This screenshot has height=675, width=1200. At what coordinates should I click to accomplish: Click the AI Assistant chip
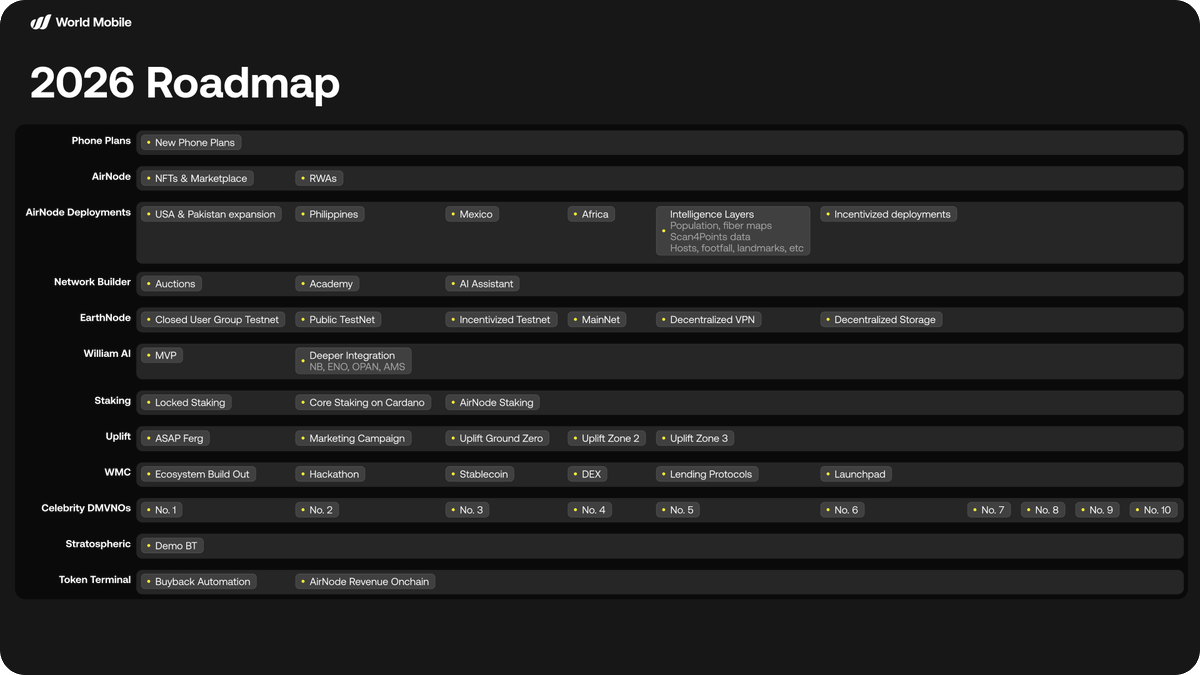482,284
